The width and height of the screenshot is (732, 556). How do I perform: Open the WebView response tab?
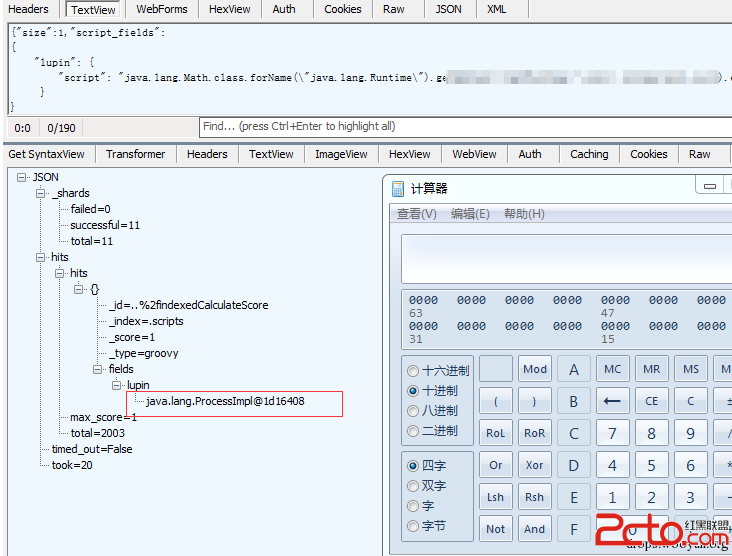[474, 154]
